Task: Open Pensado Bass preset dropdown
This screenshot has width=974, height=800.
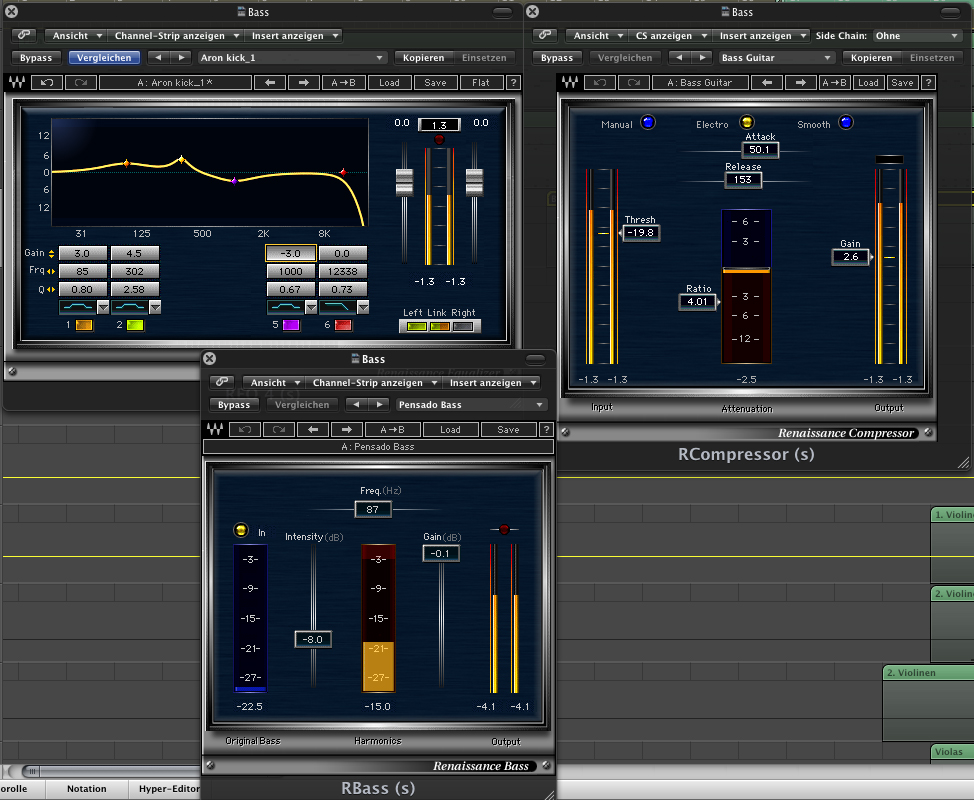Action: pos(471,404)
